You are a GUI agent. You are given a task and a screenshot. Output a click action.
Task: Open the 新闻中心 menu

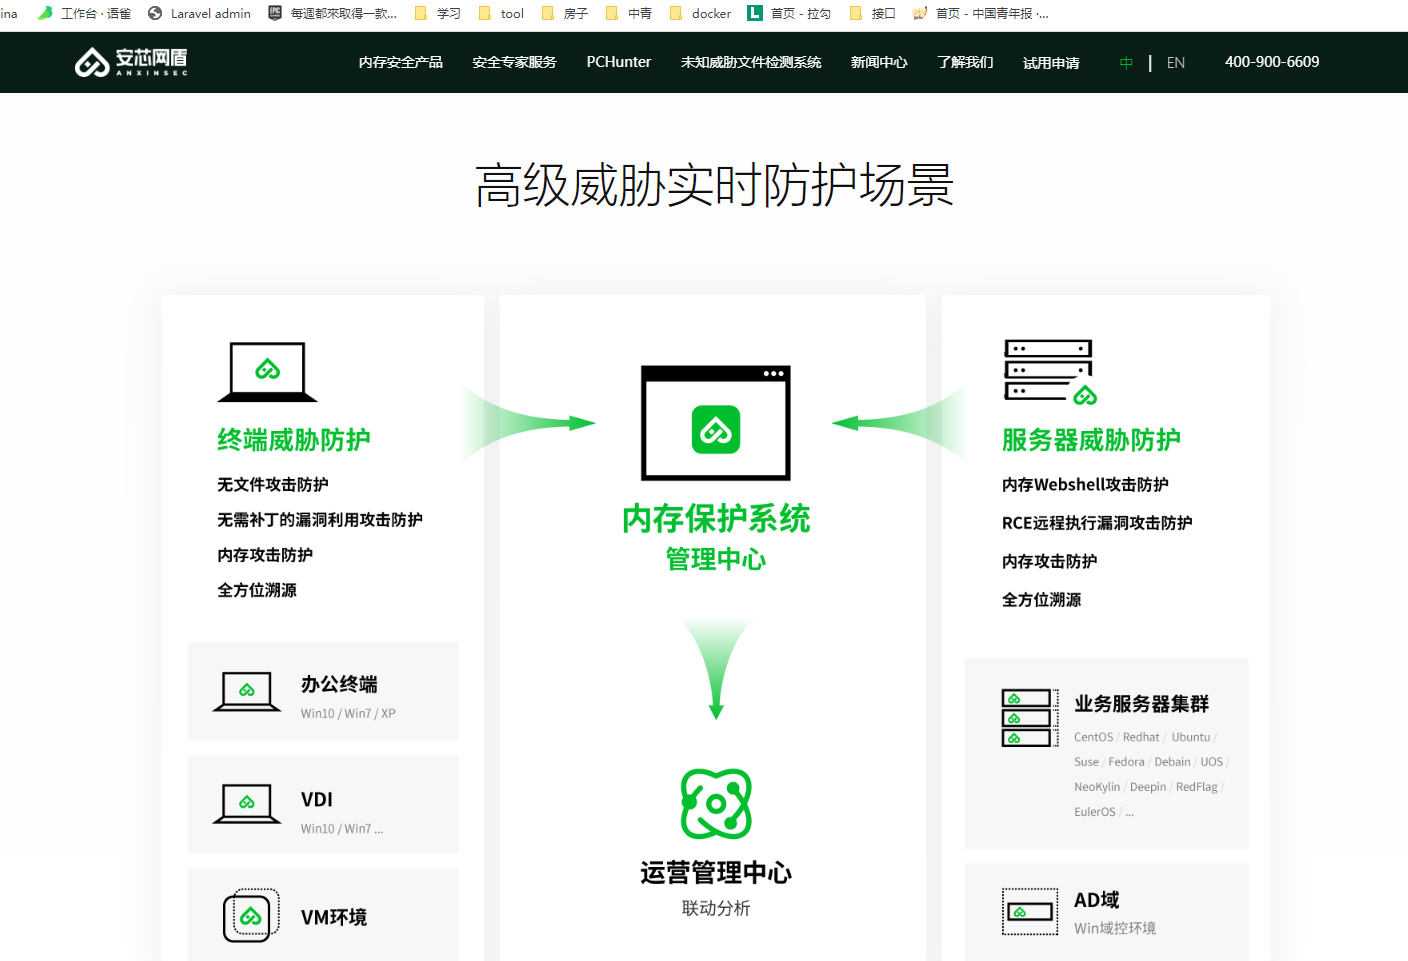[x=879, y=62]
